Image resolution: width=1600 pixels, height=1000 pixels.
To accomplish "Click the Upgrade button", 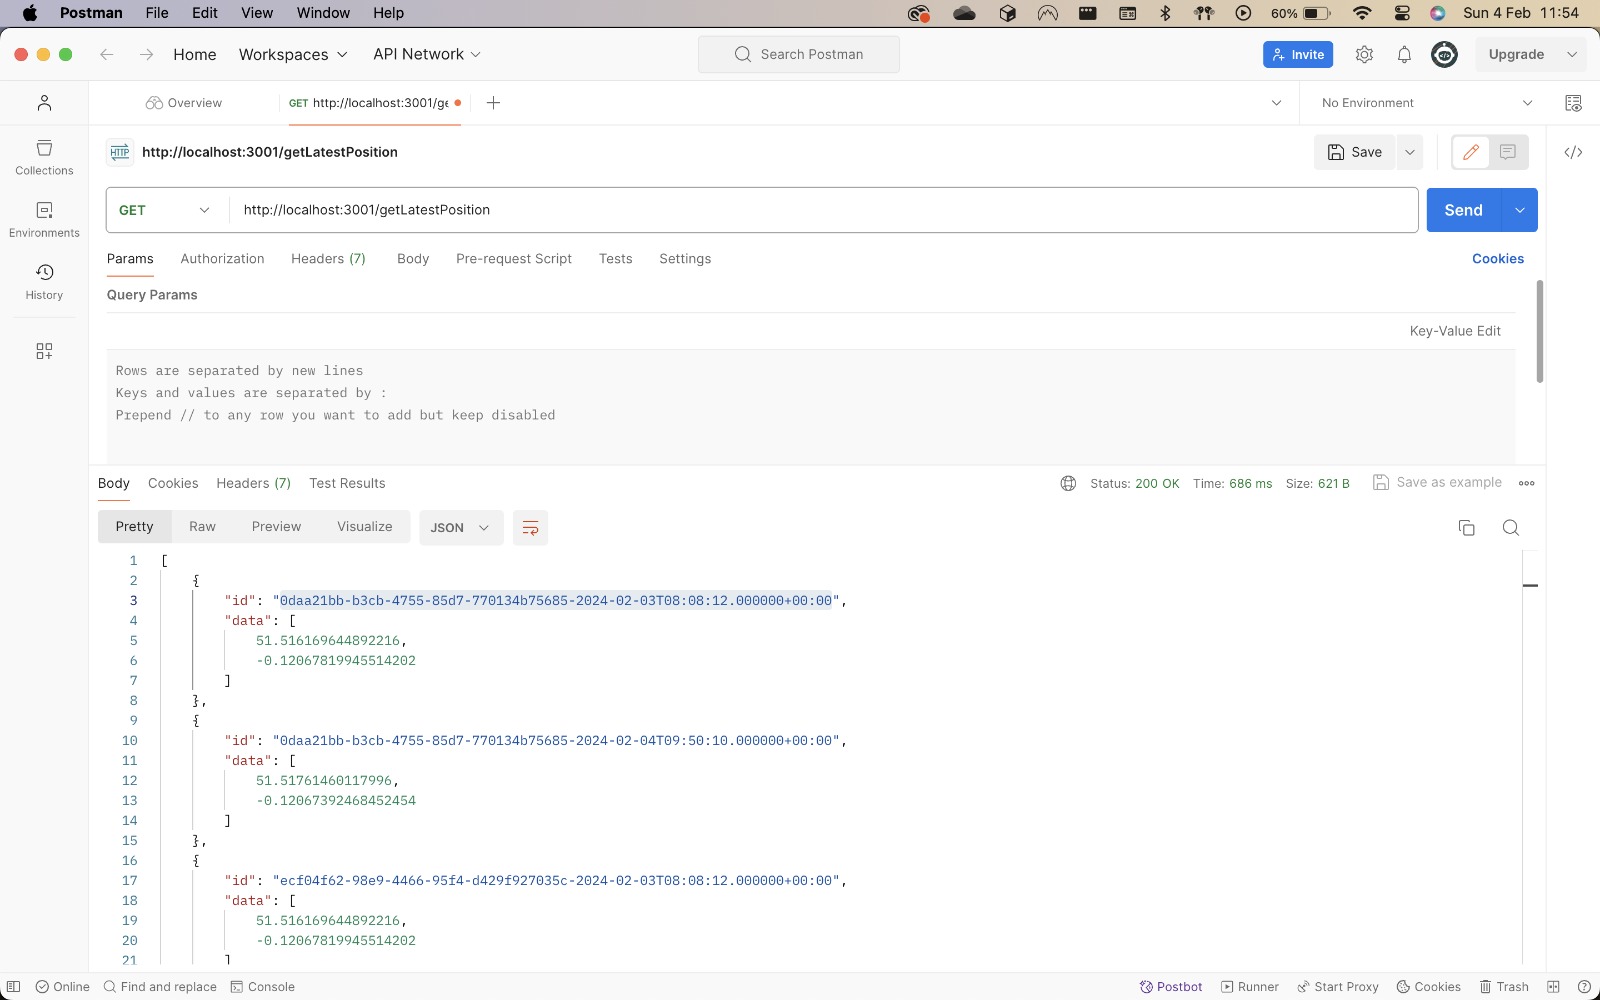I will point(1516,54).
